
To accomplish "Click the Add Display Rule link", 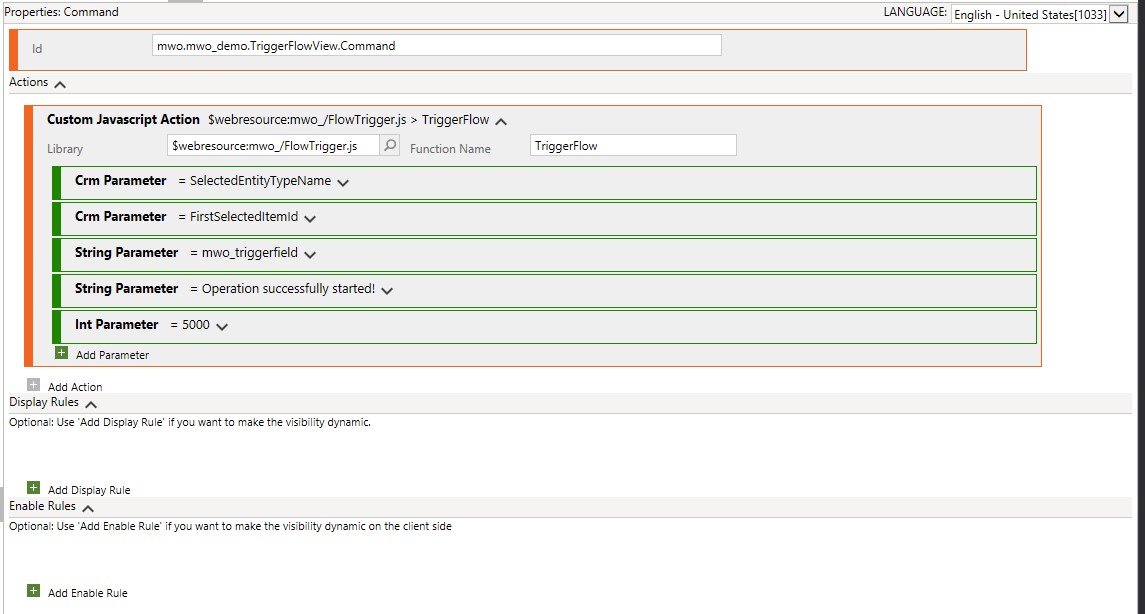I will (89, 490).
